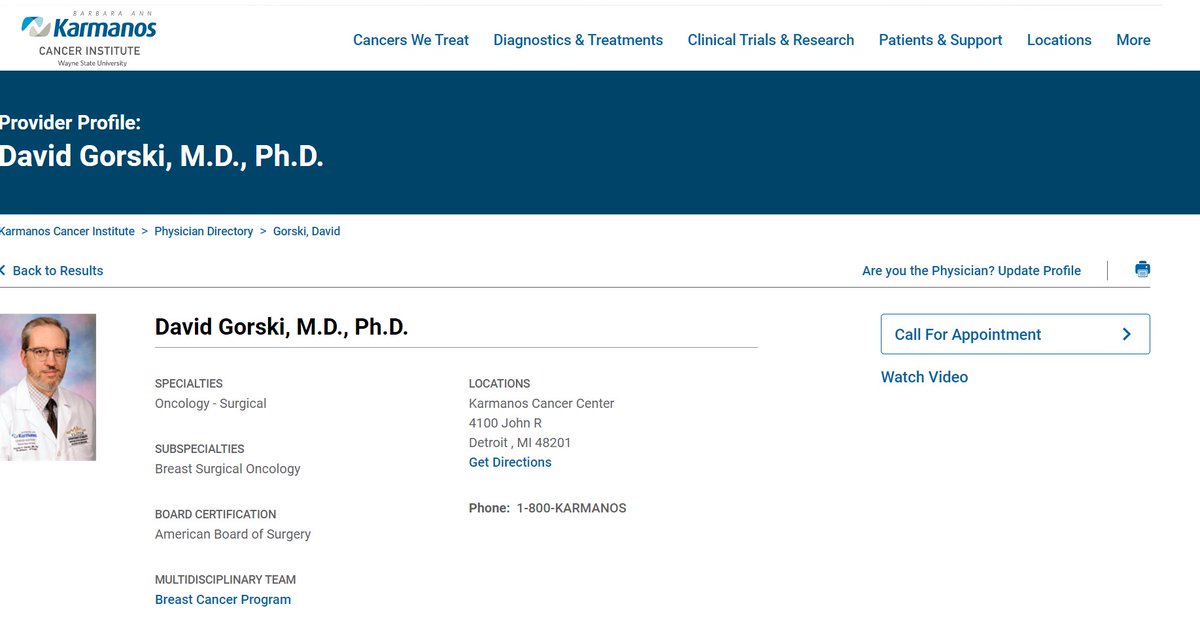Viewport: 1200px width, 619px height.
Task: Click Watch Video link
Action: (x=924, y=377)
